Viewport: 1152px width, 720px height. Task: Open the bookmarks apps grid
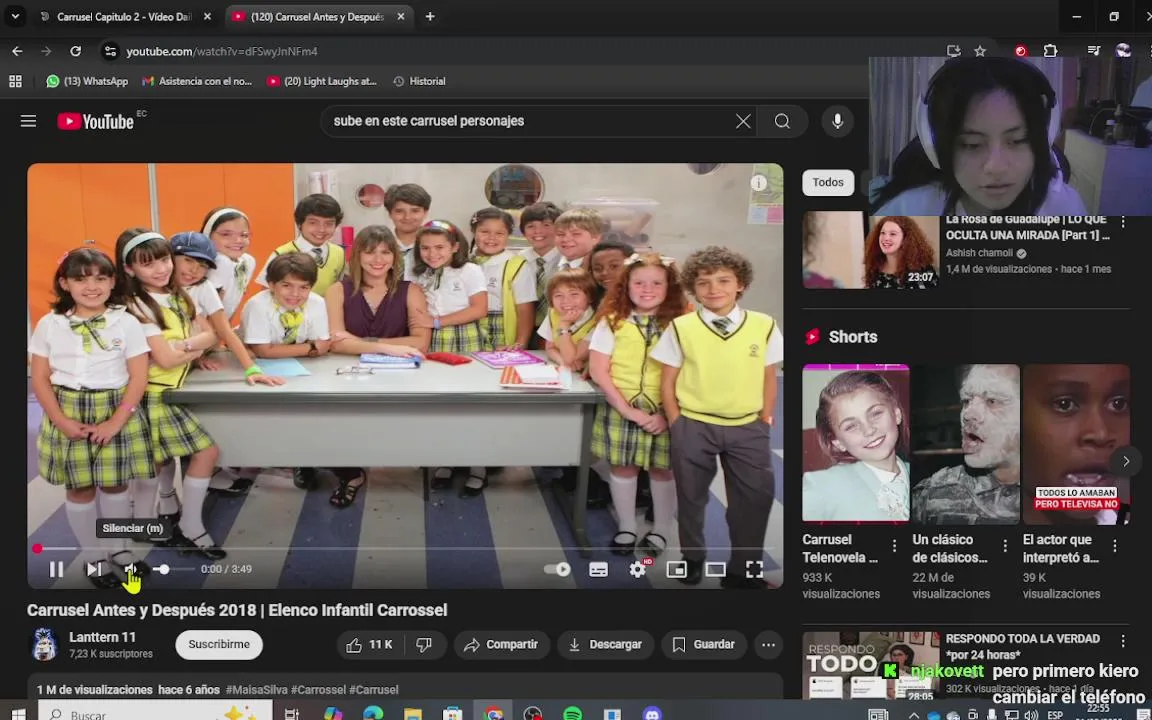15,82
